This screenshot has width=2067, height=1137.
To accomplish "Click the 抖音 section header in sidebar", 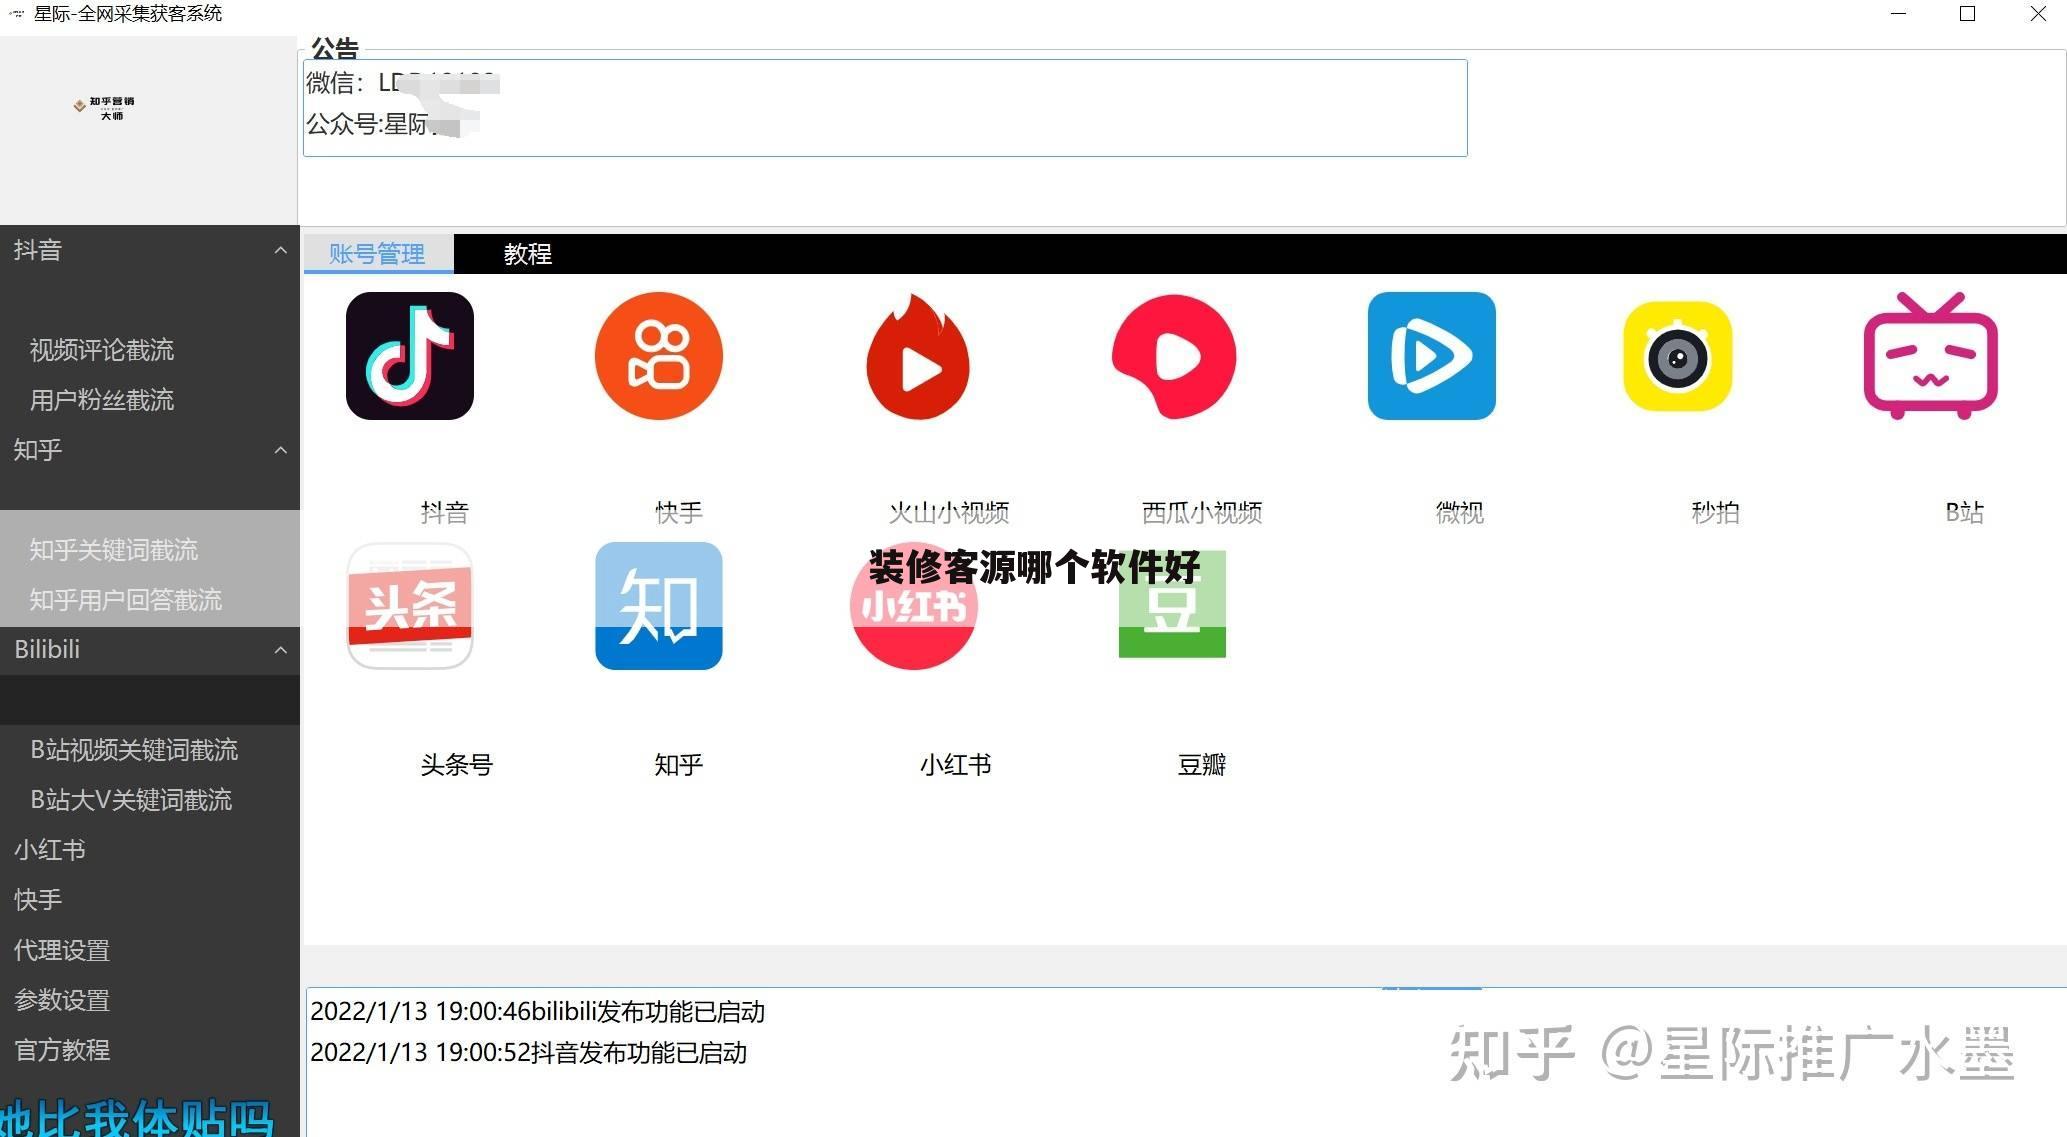I will (x=150, y=250).
